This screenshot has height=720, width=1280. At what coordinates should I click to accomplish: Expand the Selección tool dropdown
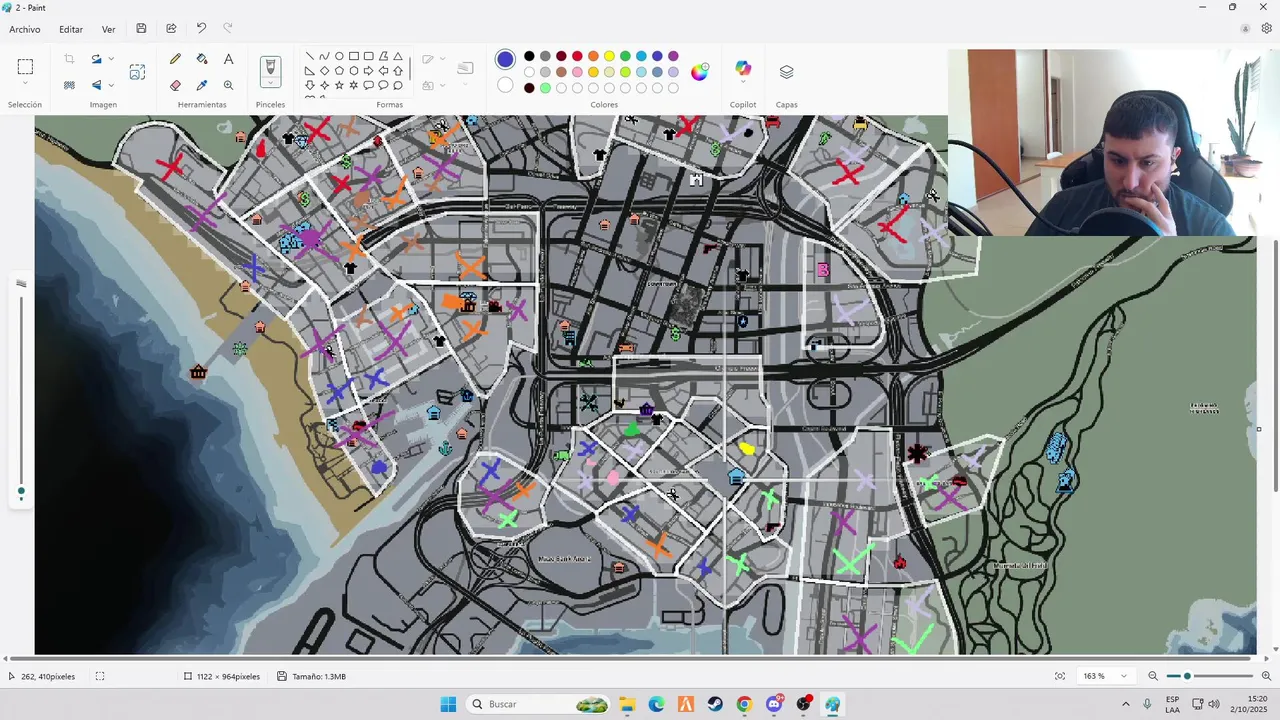[x=25, y=84]
